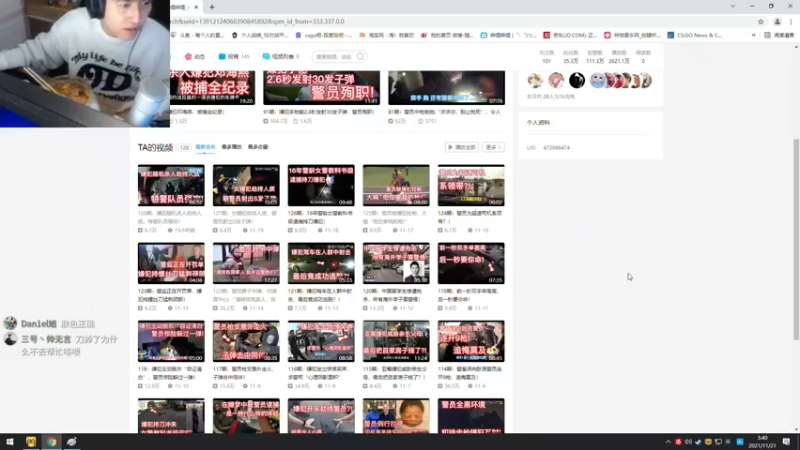Open video 122 thumbnail, duration 17:27
This screenshot has width=800, height=450.
pos(246,263)
